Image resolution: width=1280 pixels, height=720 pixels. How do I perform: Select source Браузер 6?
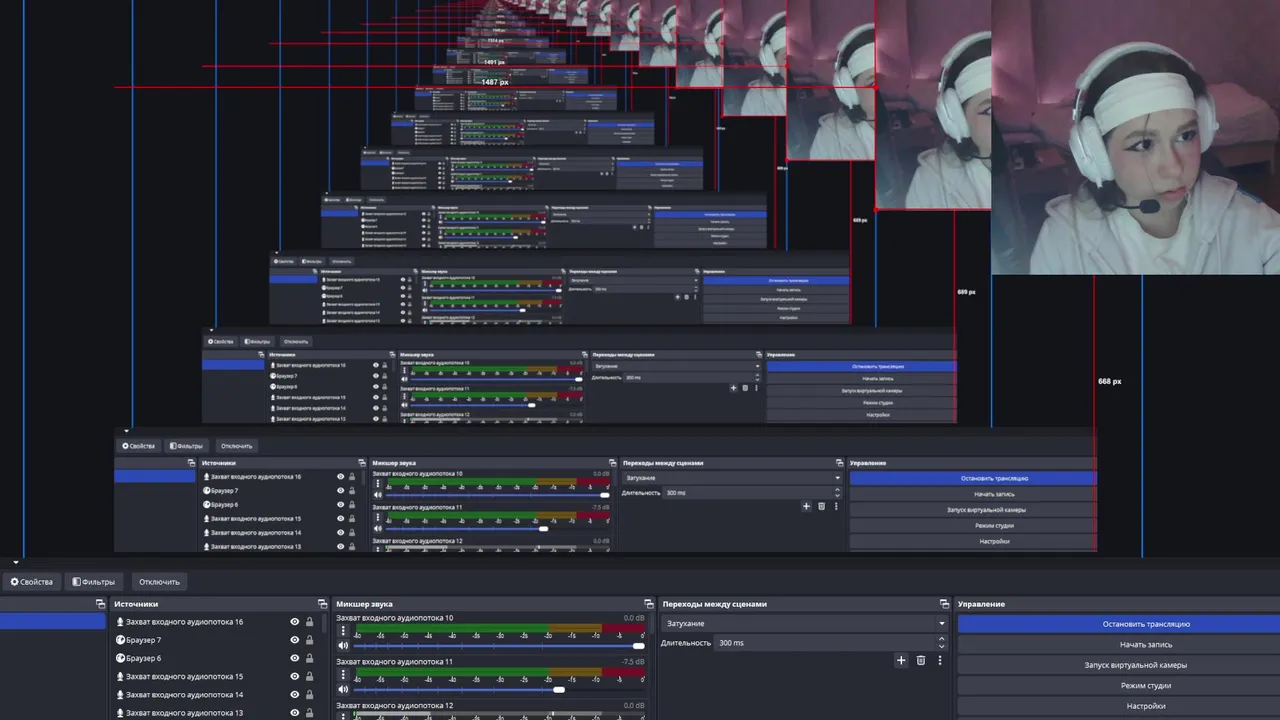(143, 658)
